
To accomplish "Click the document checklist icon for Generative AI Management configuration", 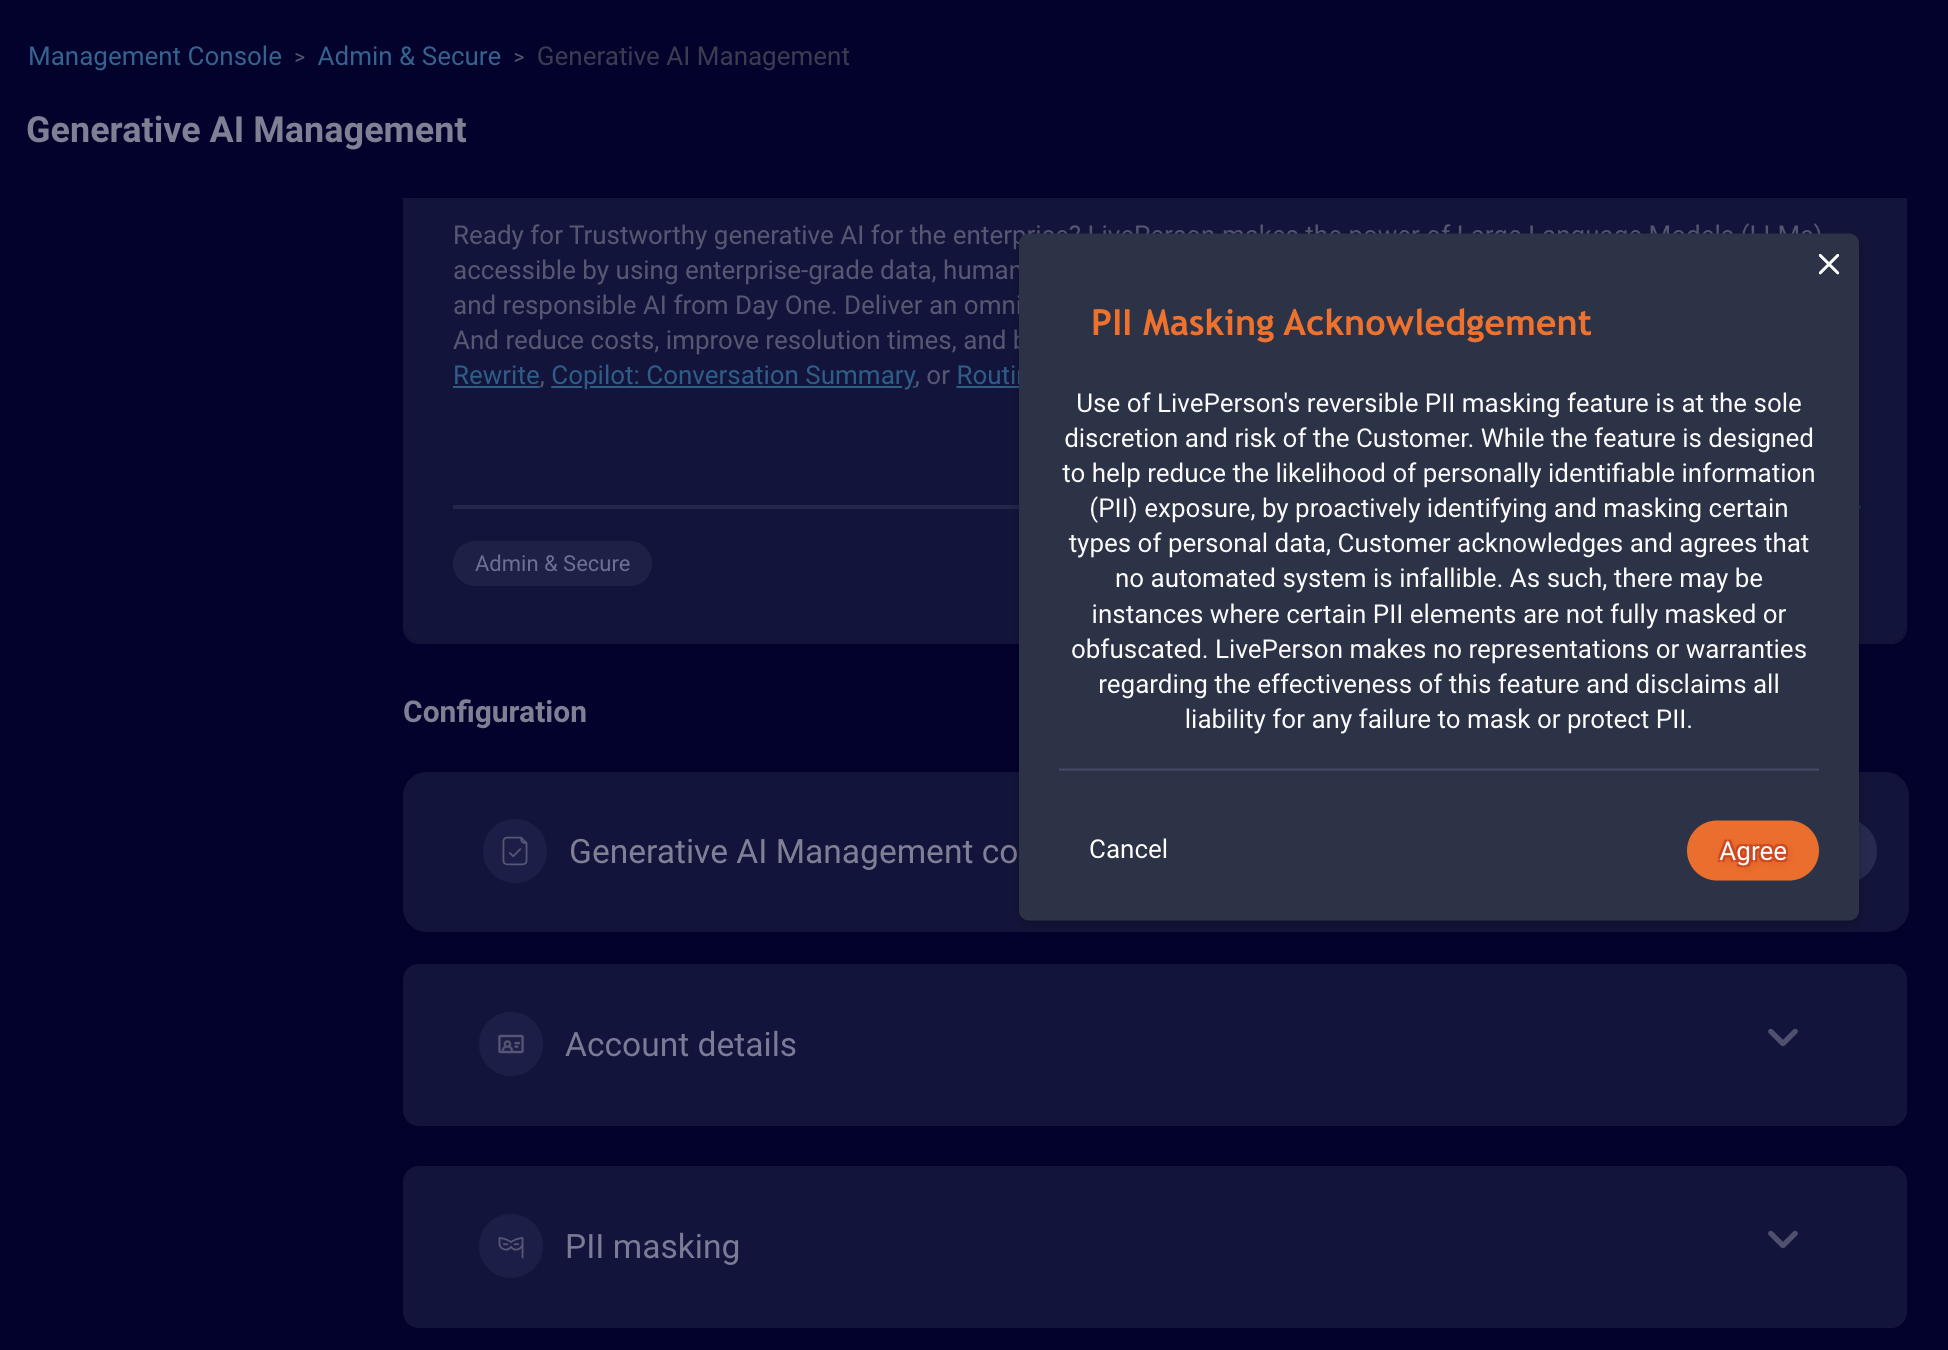I will pos(513,851).
